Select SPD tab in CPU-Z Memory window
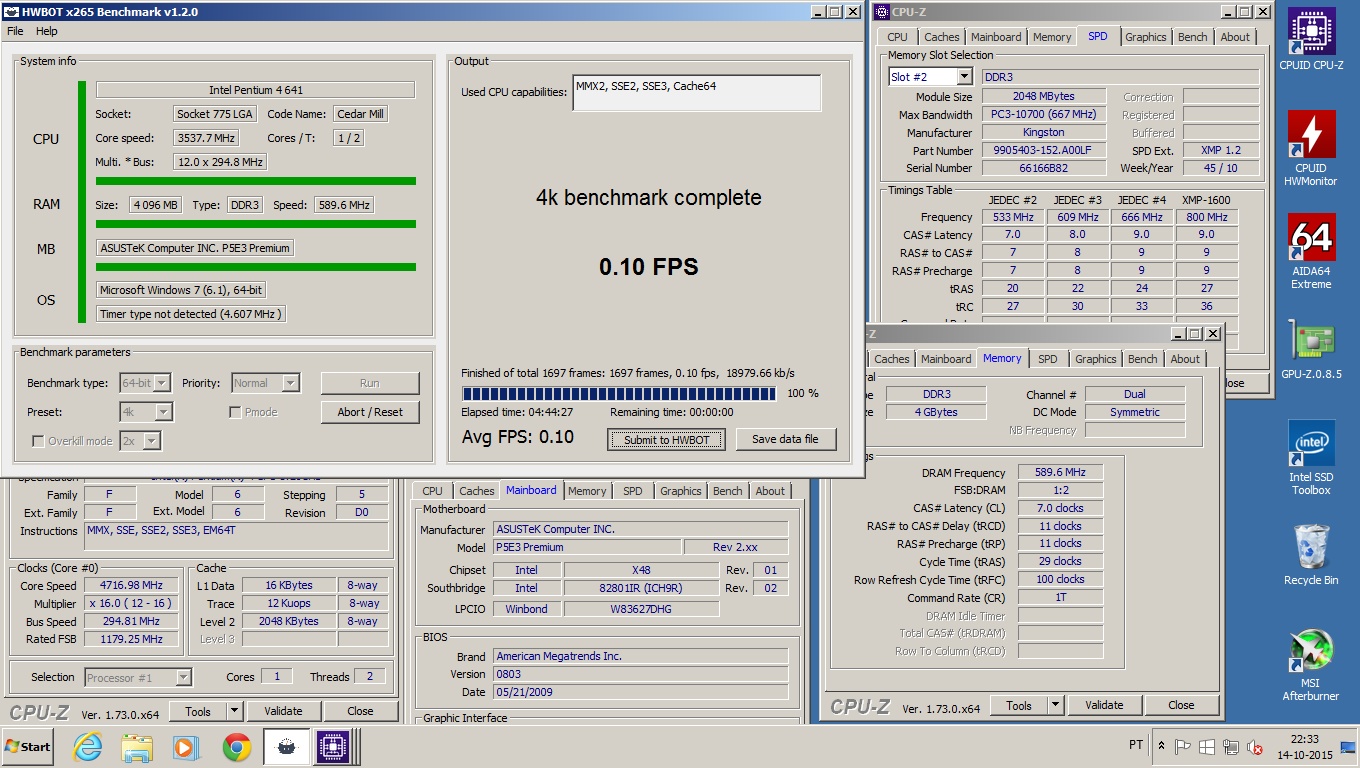 click(x=1047, y=359)
